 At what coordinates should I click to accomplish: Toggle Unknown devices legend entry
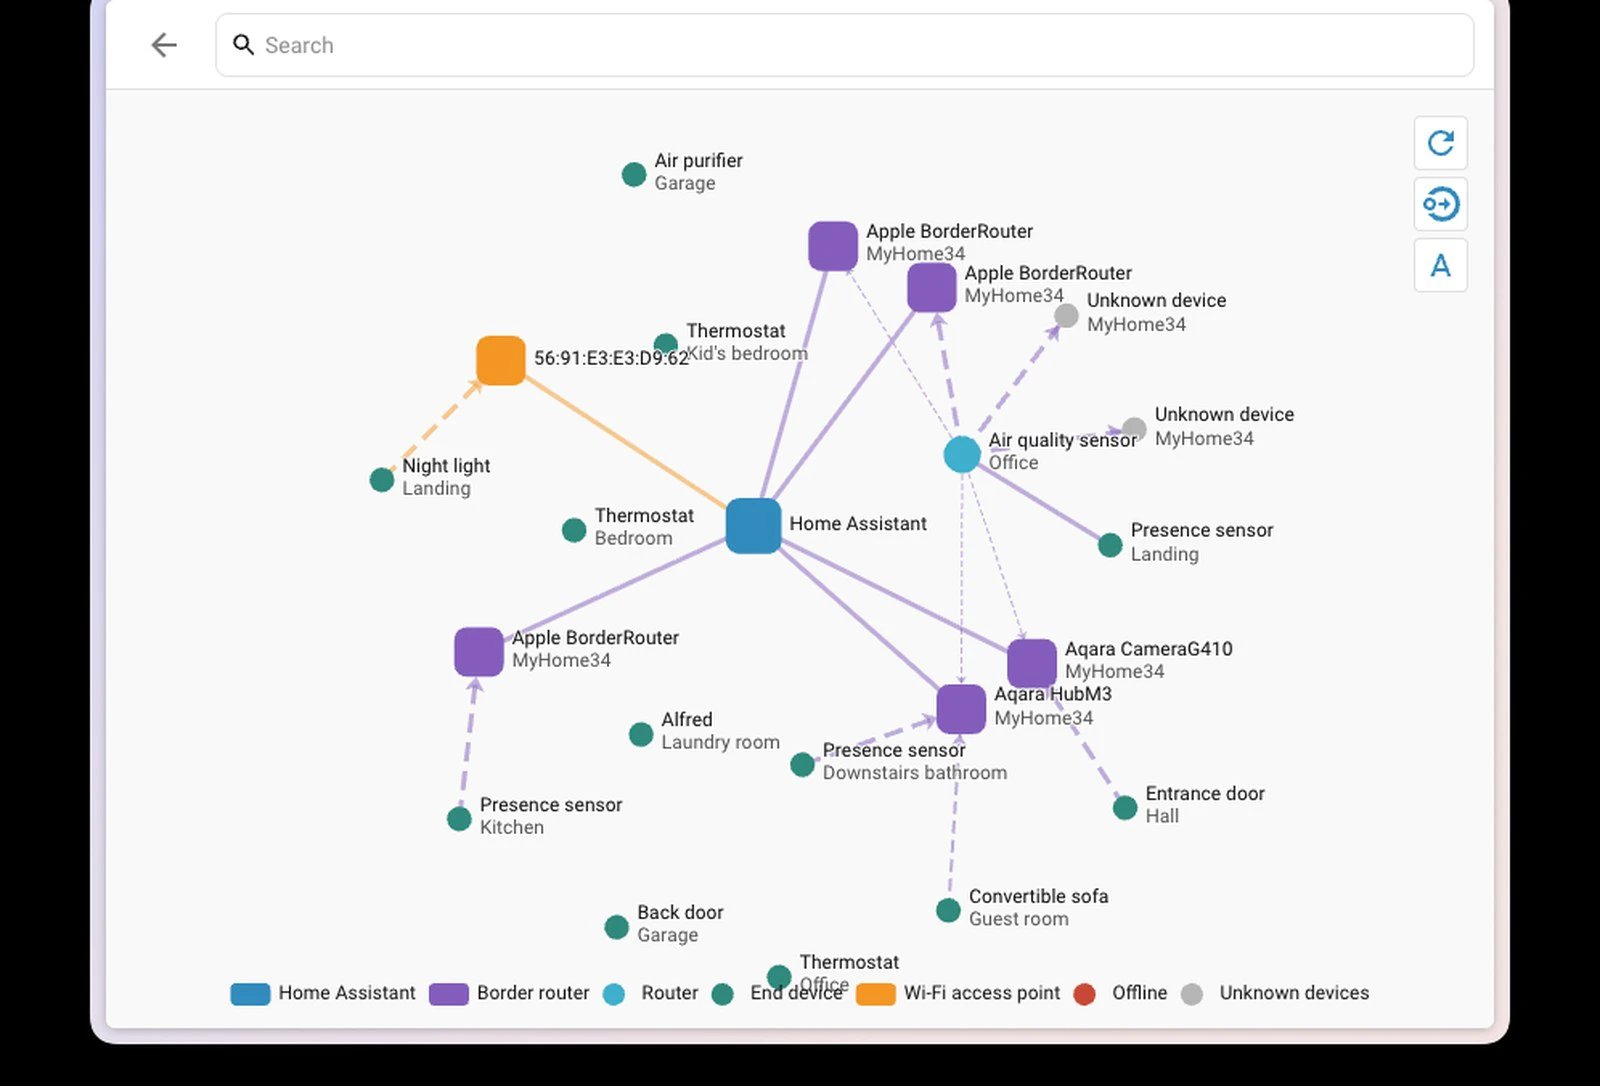[x=1275, y=993]
